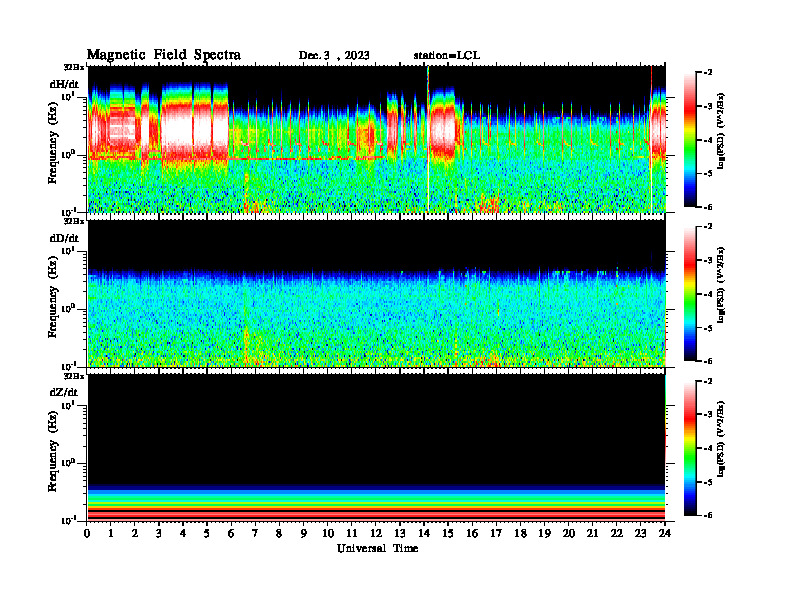This screenshot has width=792, height=612.
Task: Click hour tick "6" on time axis
Action: click(231, 533)
